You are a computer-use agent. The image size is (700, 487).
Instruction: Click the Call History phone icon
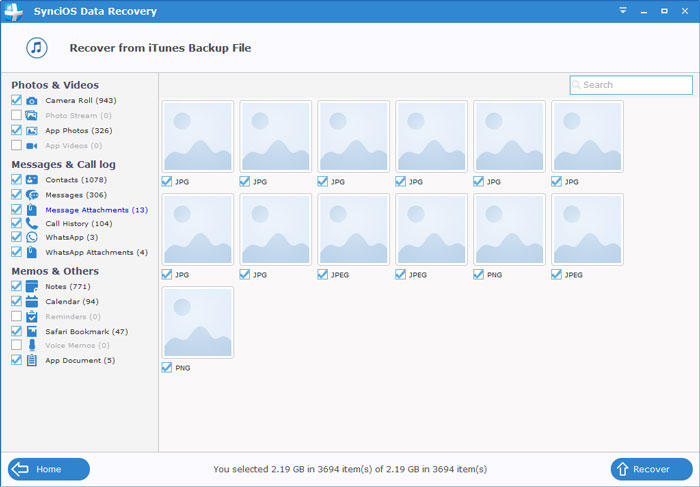[x=32, y=223]
